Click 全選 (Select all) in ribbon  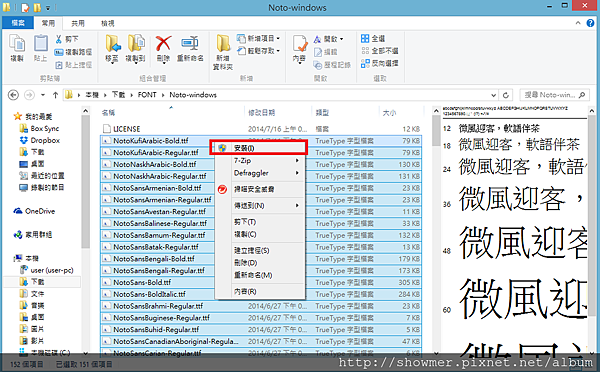click(373, 38)
